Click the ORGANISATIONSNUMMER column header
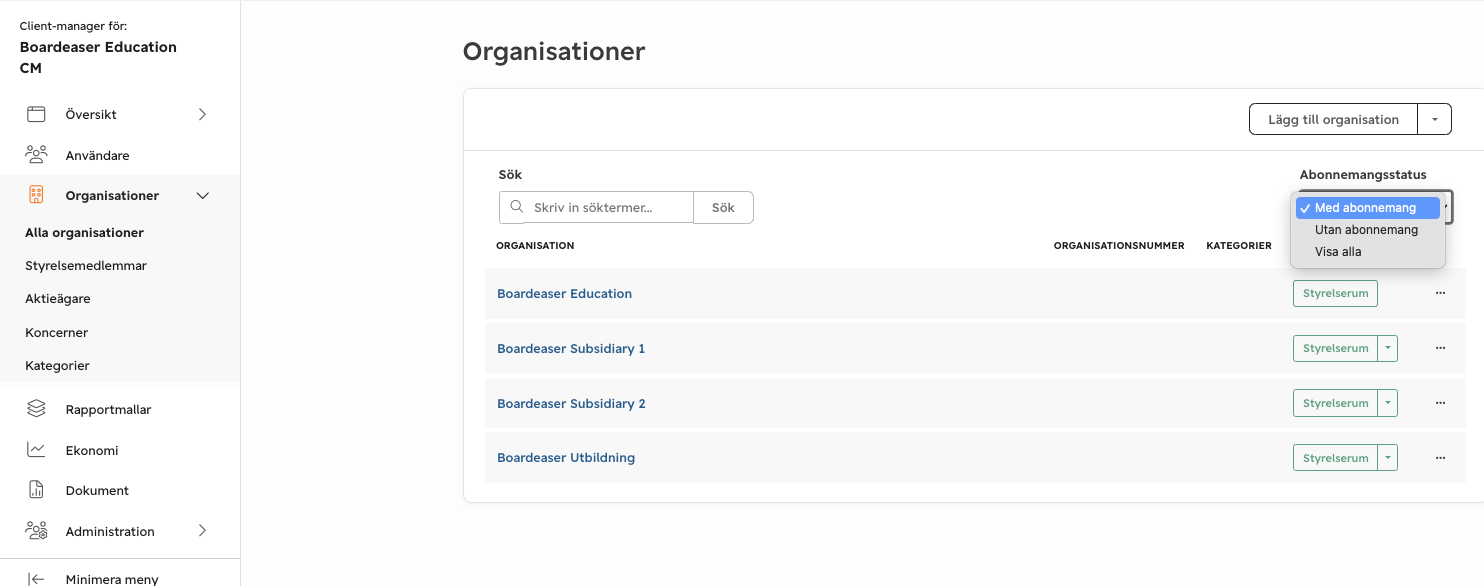Image resolution: width=1484 pixels, height=586 pixels. pos(1119,245)
